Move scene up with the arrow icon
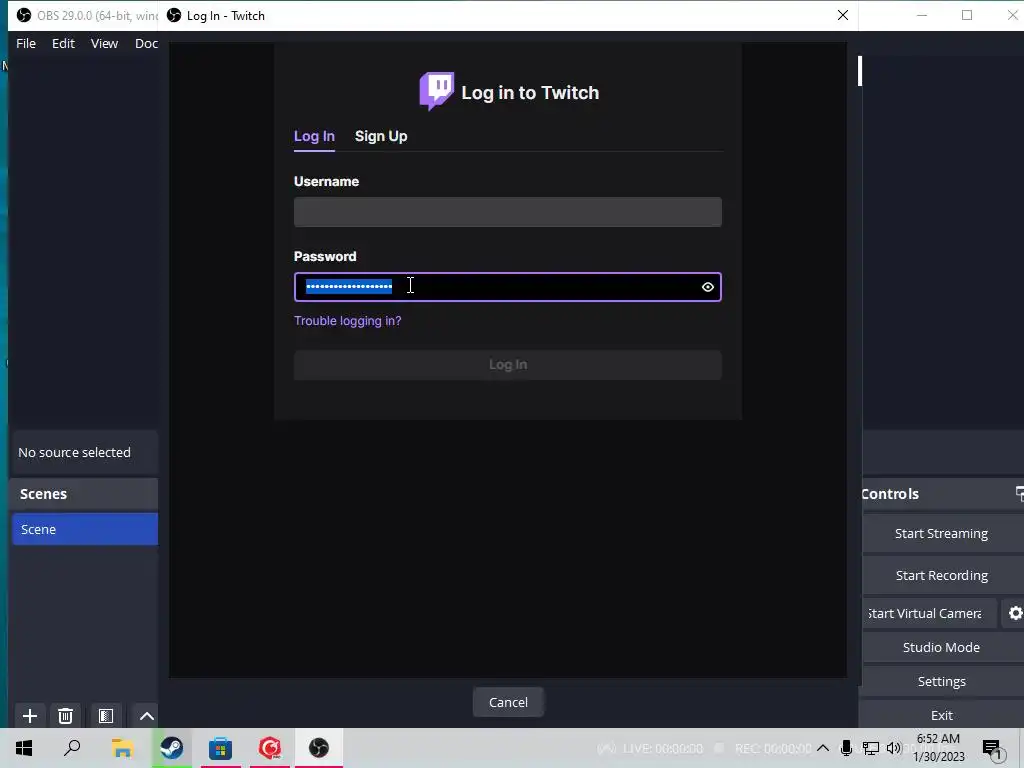Viewport: 1024px width, 768px height. [x=147, y=716]
